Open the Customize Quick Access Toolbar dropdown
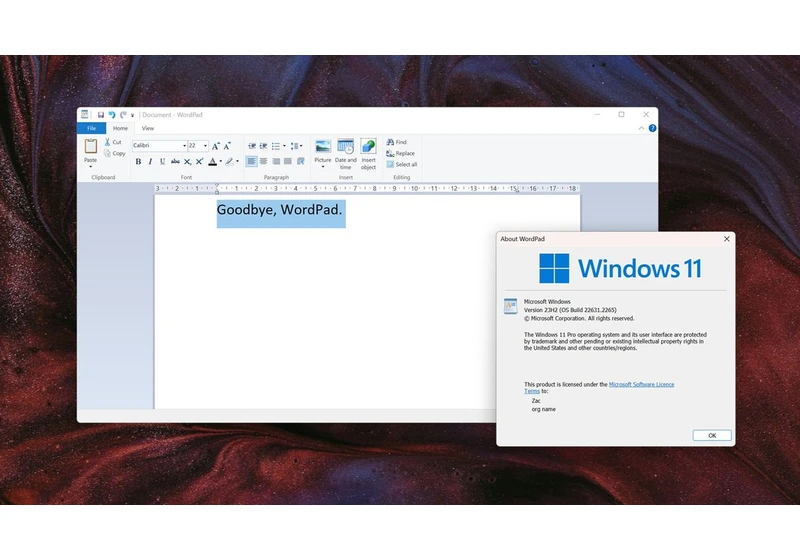This screenshot has width=800, height=560. tap(132, 115)
